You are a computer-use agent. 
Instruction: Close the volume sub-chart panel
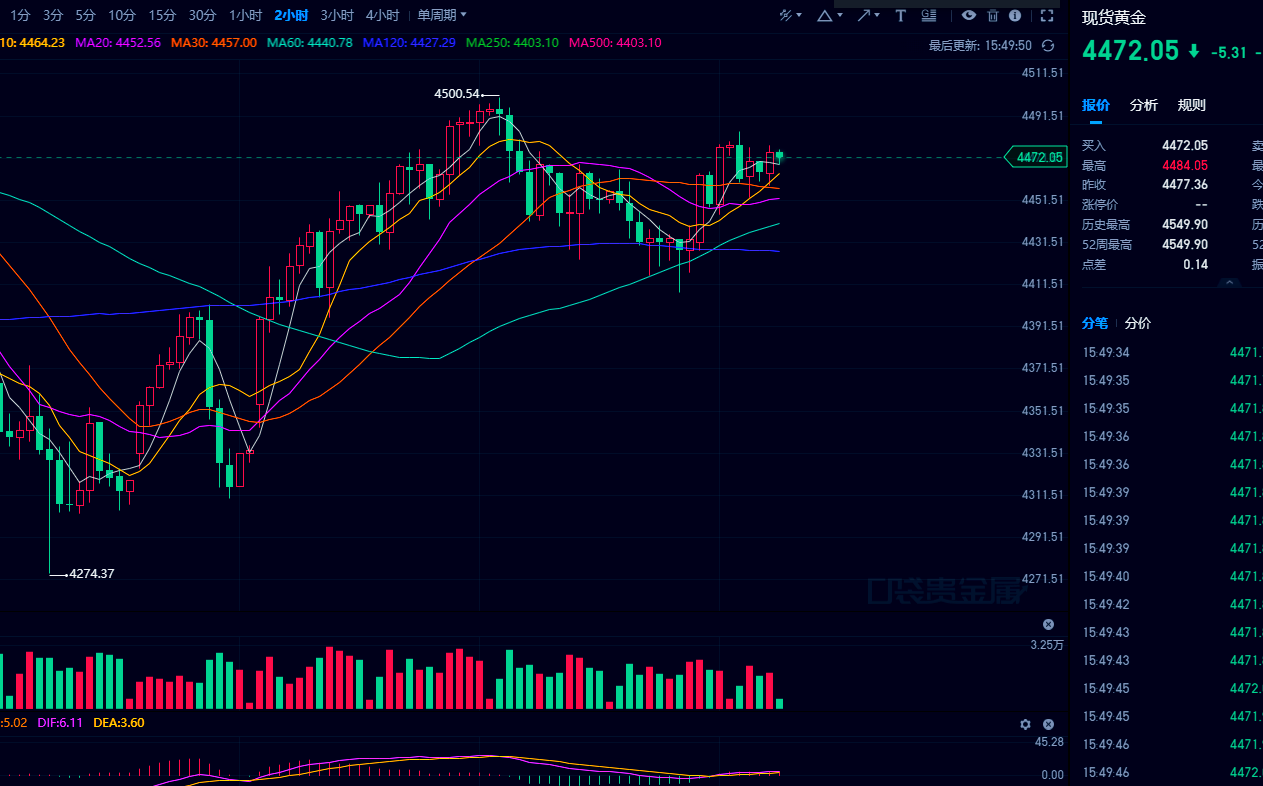1048,624
